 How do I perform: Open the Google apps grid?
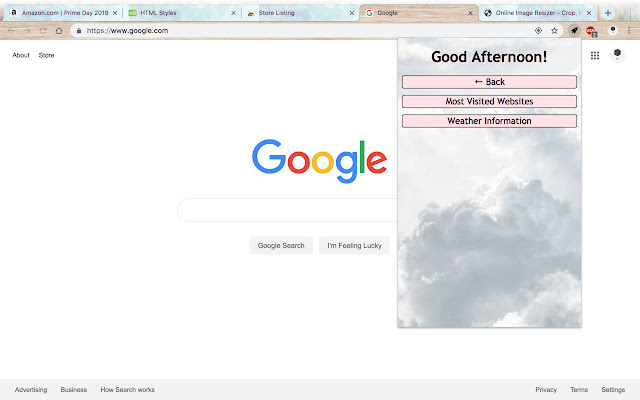pyautogui.click(x=595, y=55)
